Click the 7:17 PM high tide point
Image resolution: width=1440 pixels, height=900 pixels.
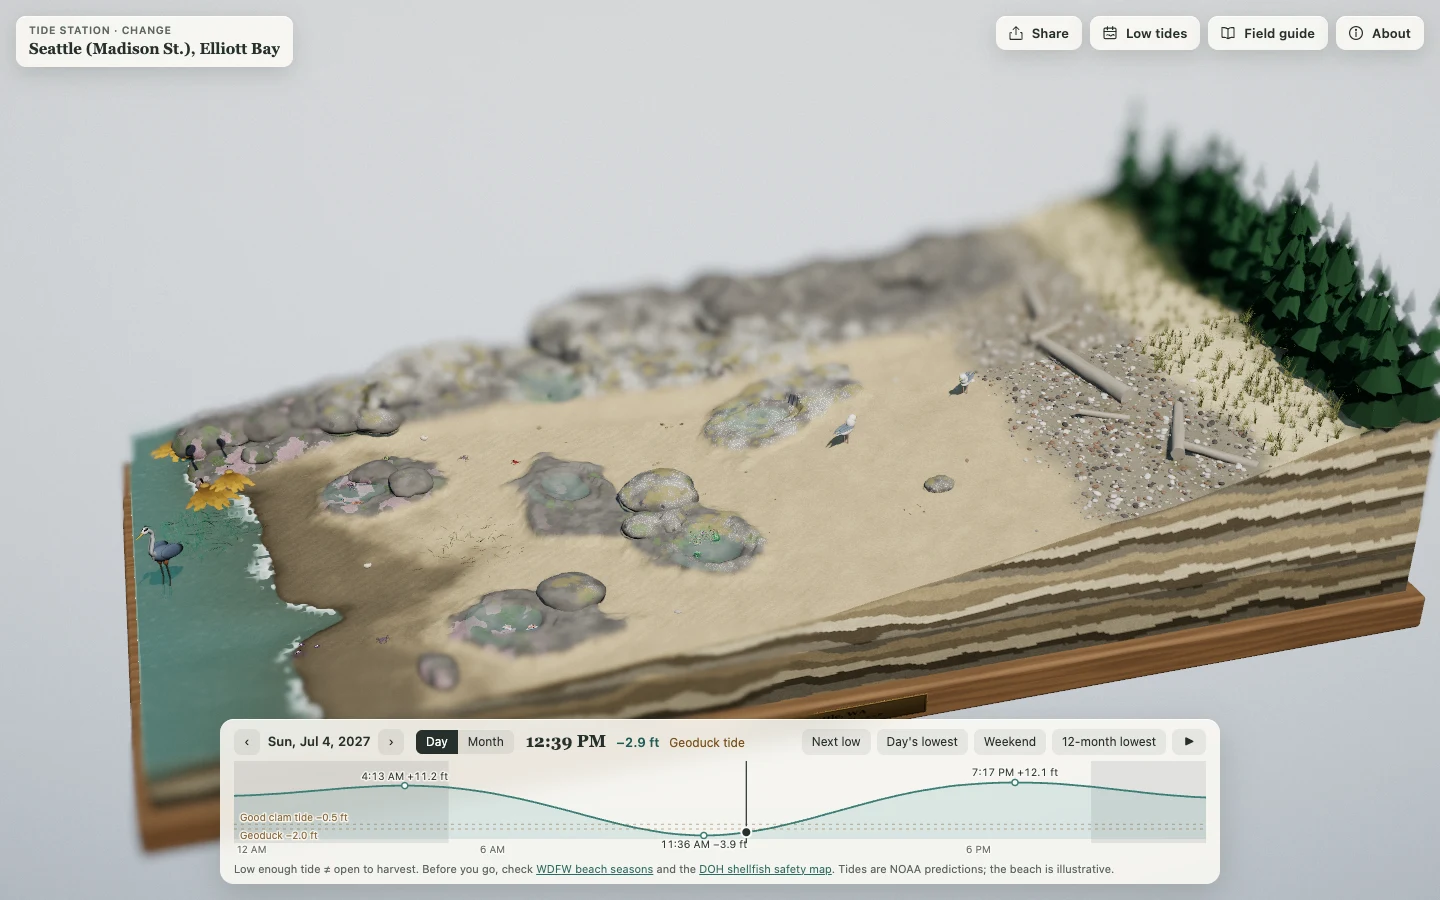pos(1015,783)
